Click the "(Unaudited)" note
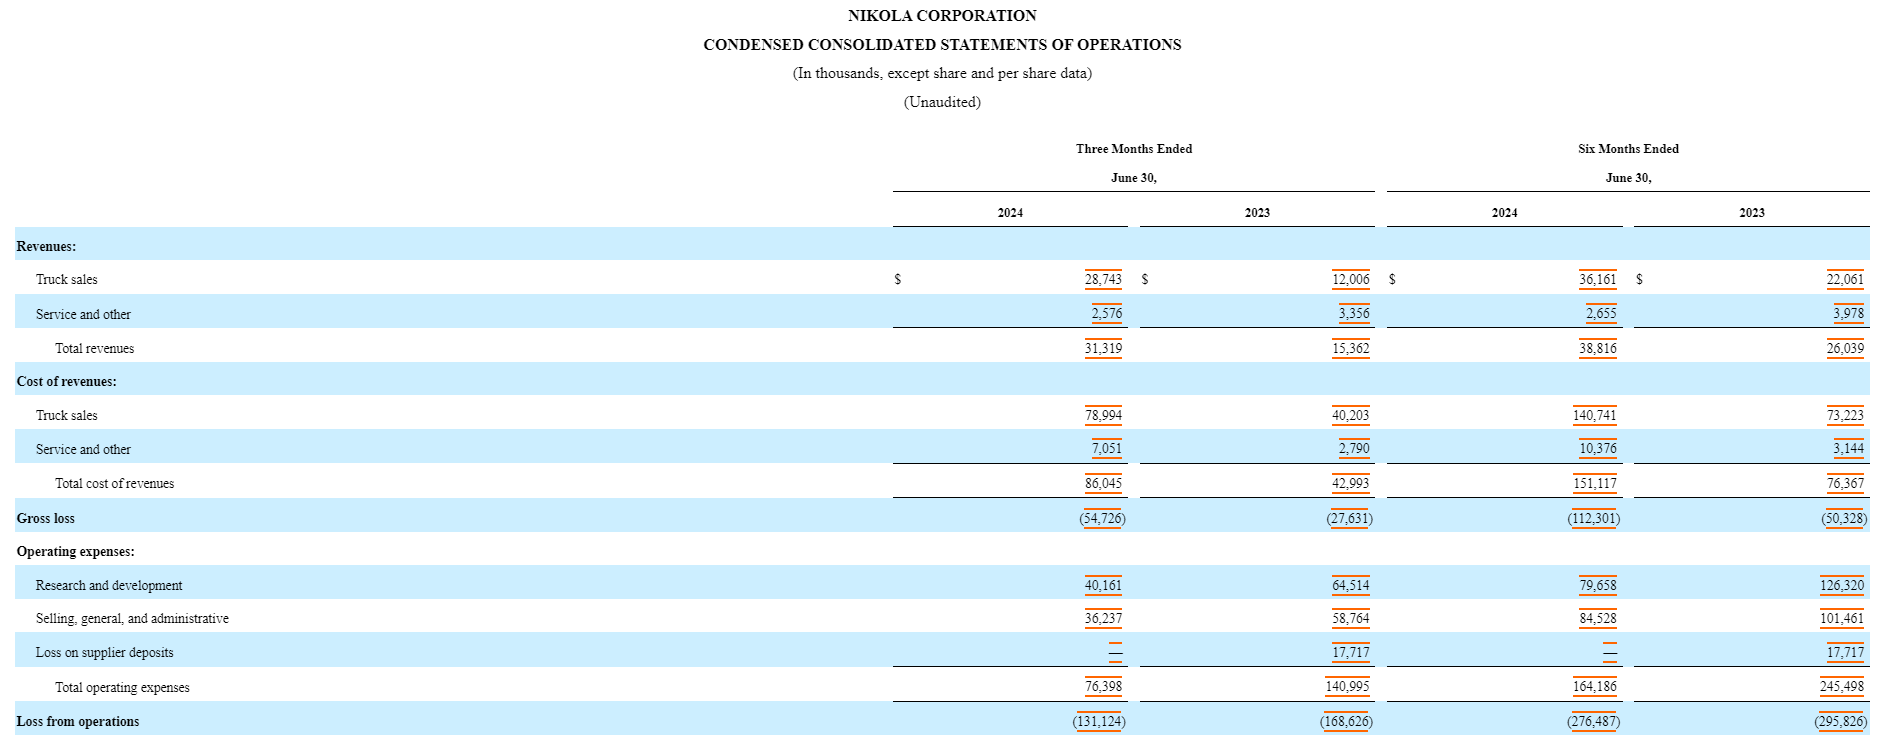Screen dimensions: 1880x744 (x=942, y=102)
